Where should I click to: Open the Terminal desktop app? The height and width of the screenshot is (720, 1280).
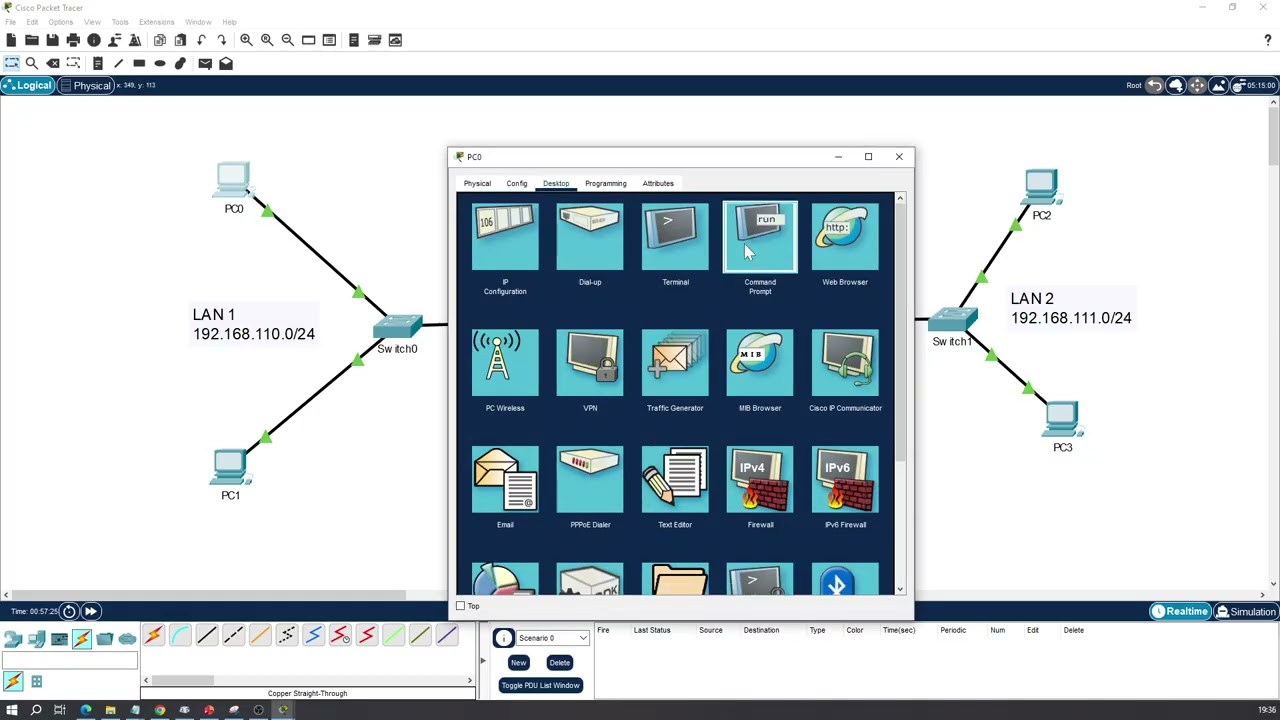(675, 238)
